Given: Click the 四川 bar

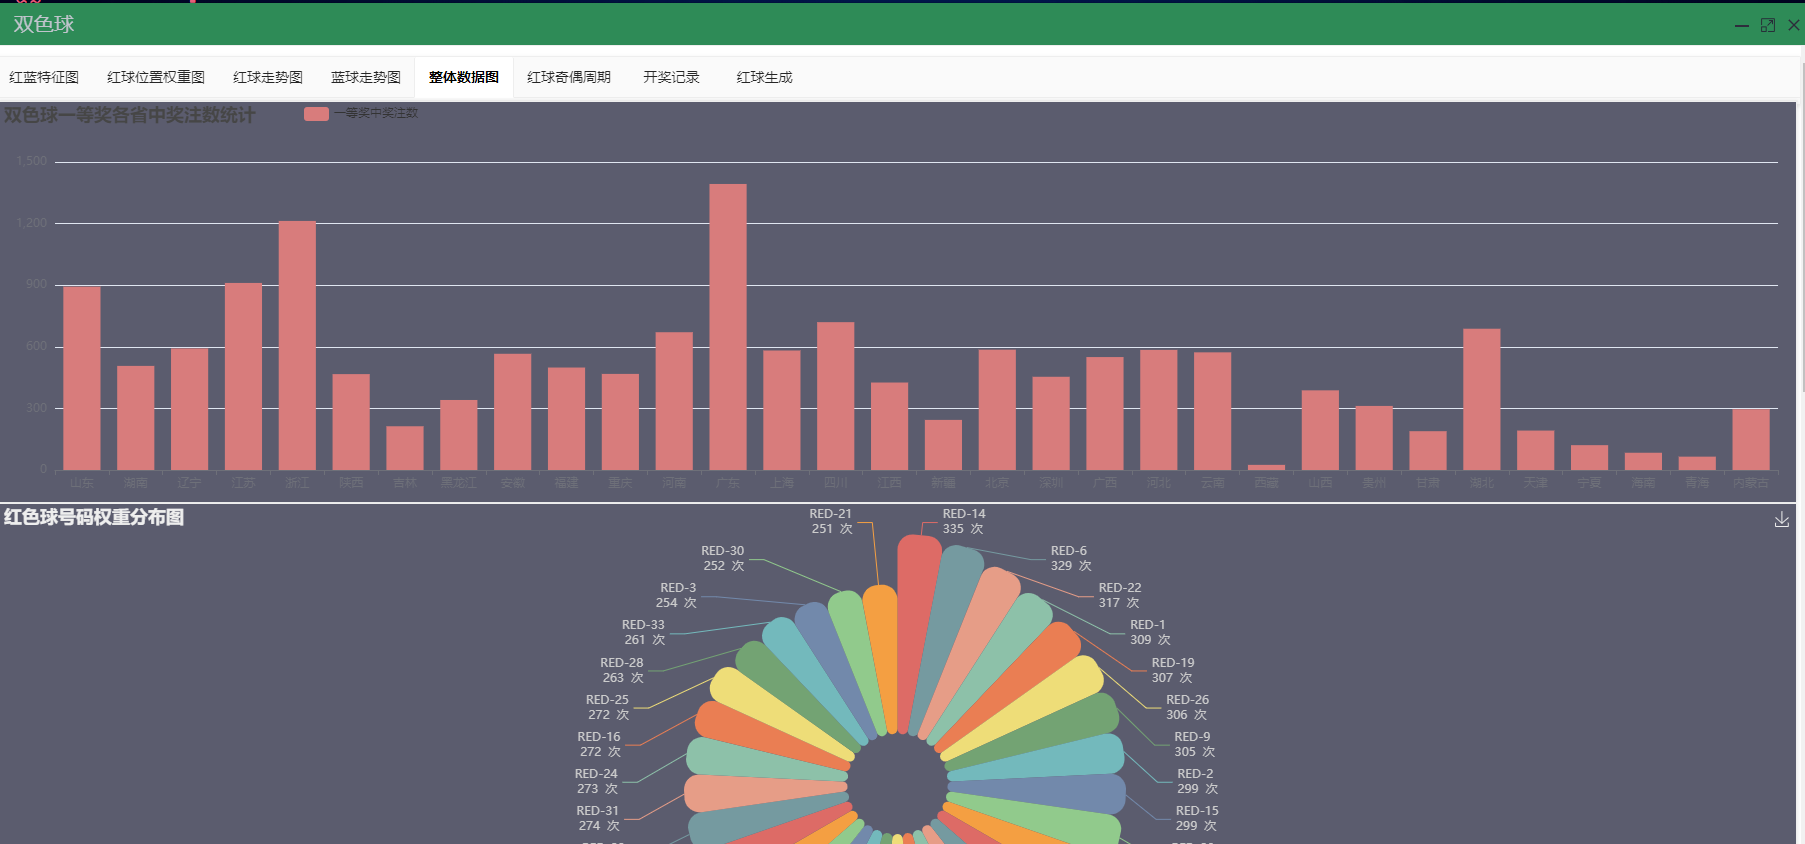Looking at the screenshot, I should coord(836,396).
